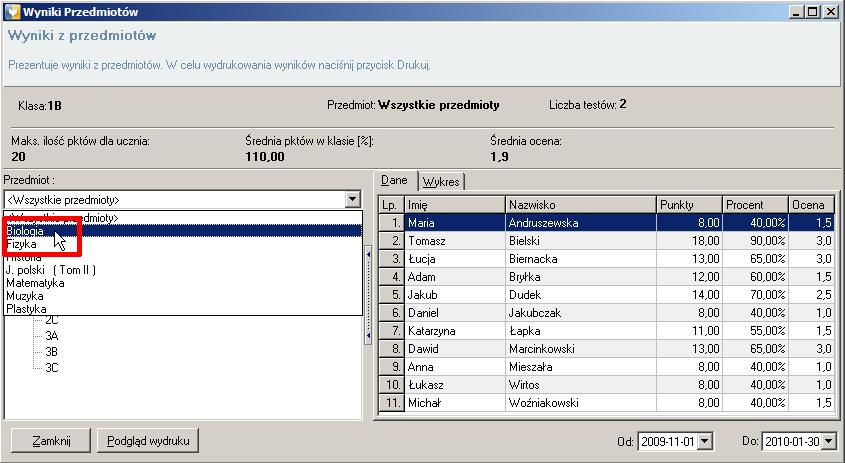Close the Wyniki Przedmiotów window
The height and width of the screenshot is (463, 845).
point(831,11)
